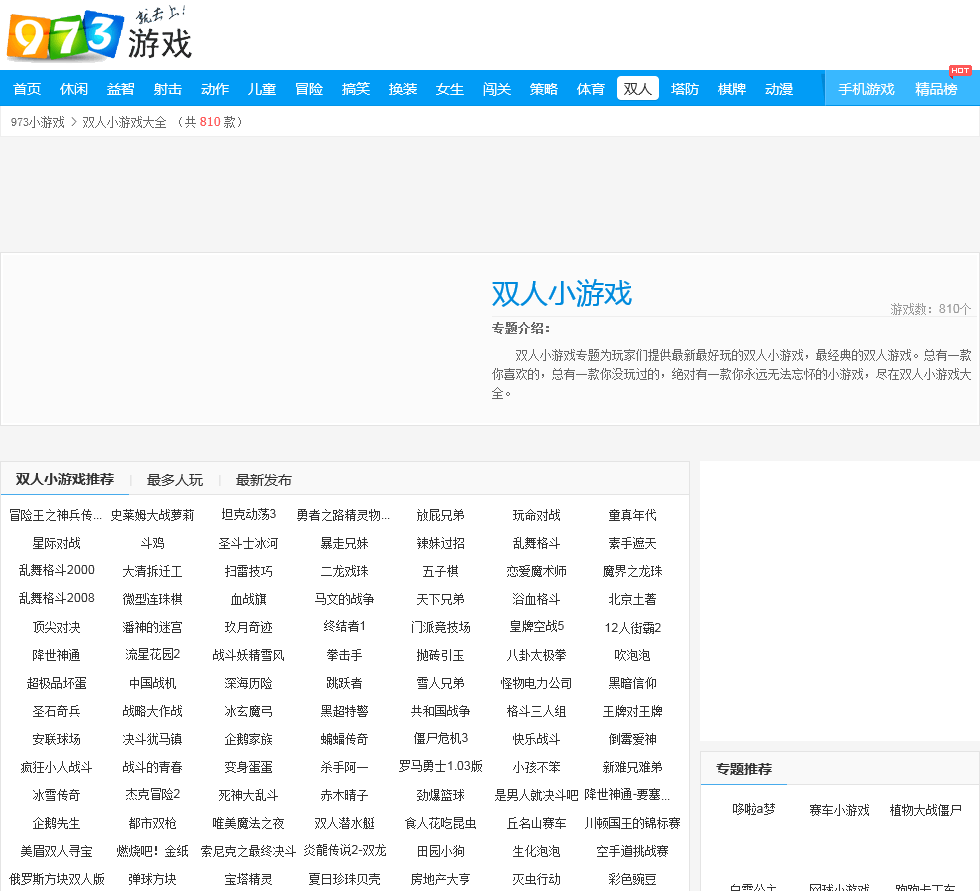Switch to the 最新发布 tab
Screen dimensions: 980x891
264,480
